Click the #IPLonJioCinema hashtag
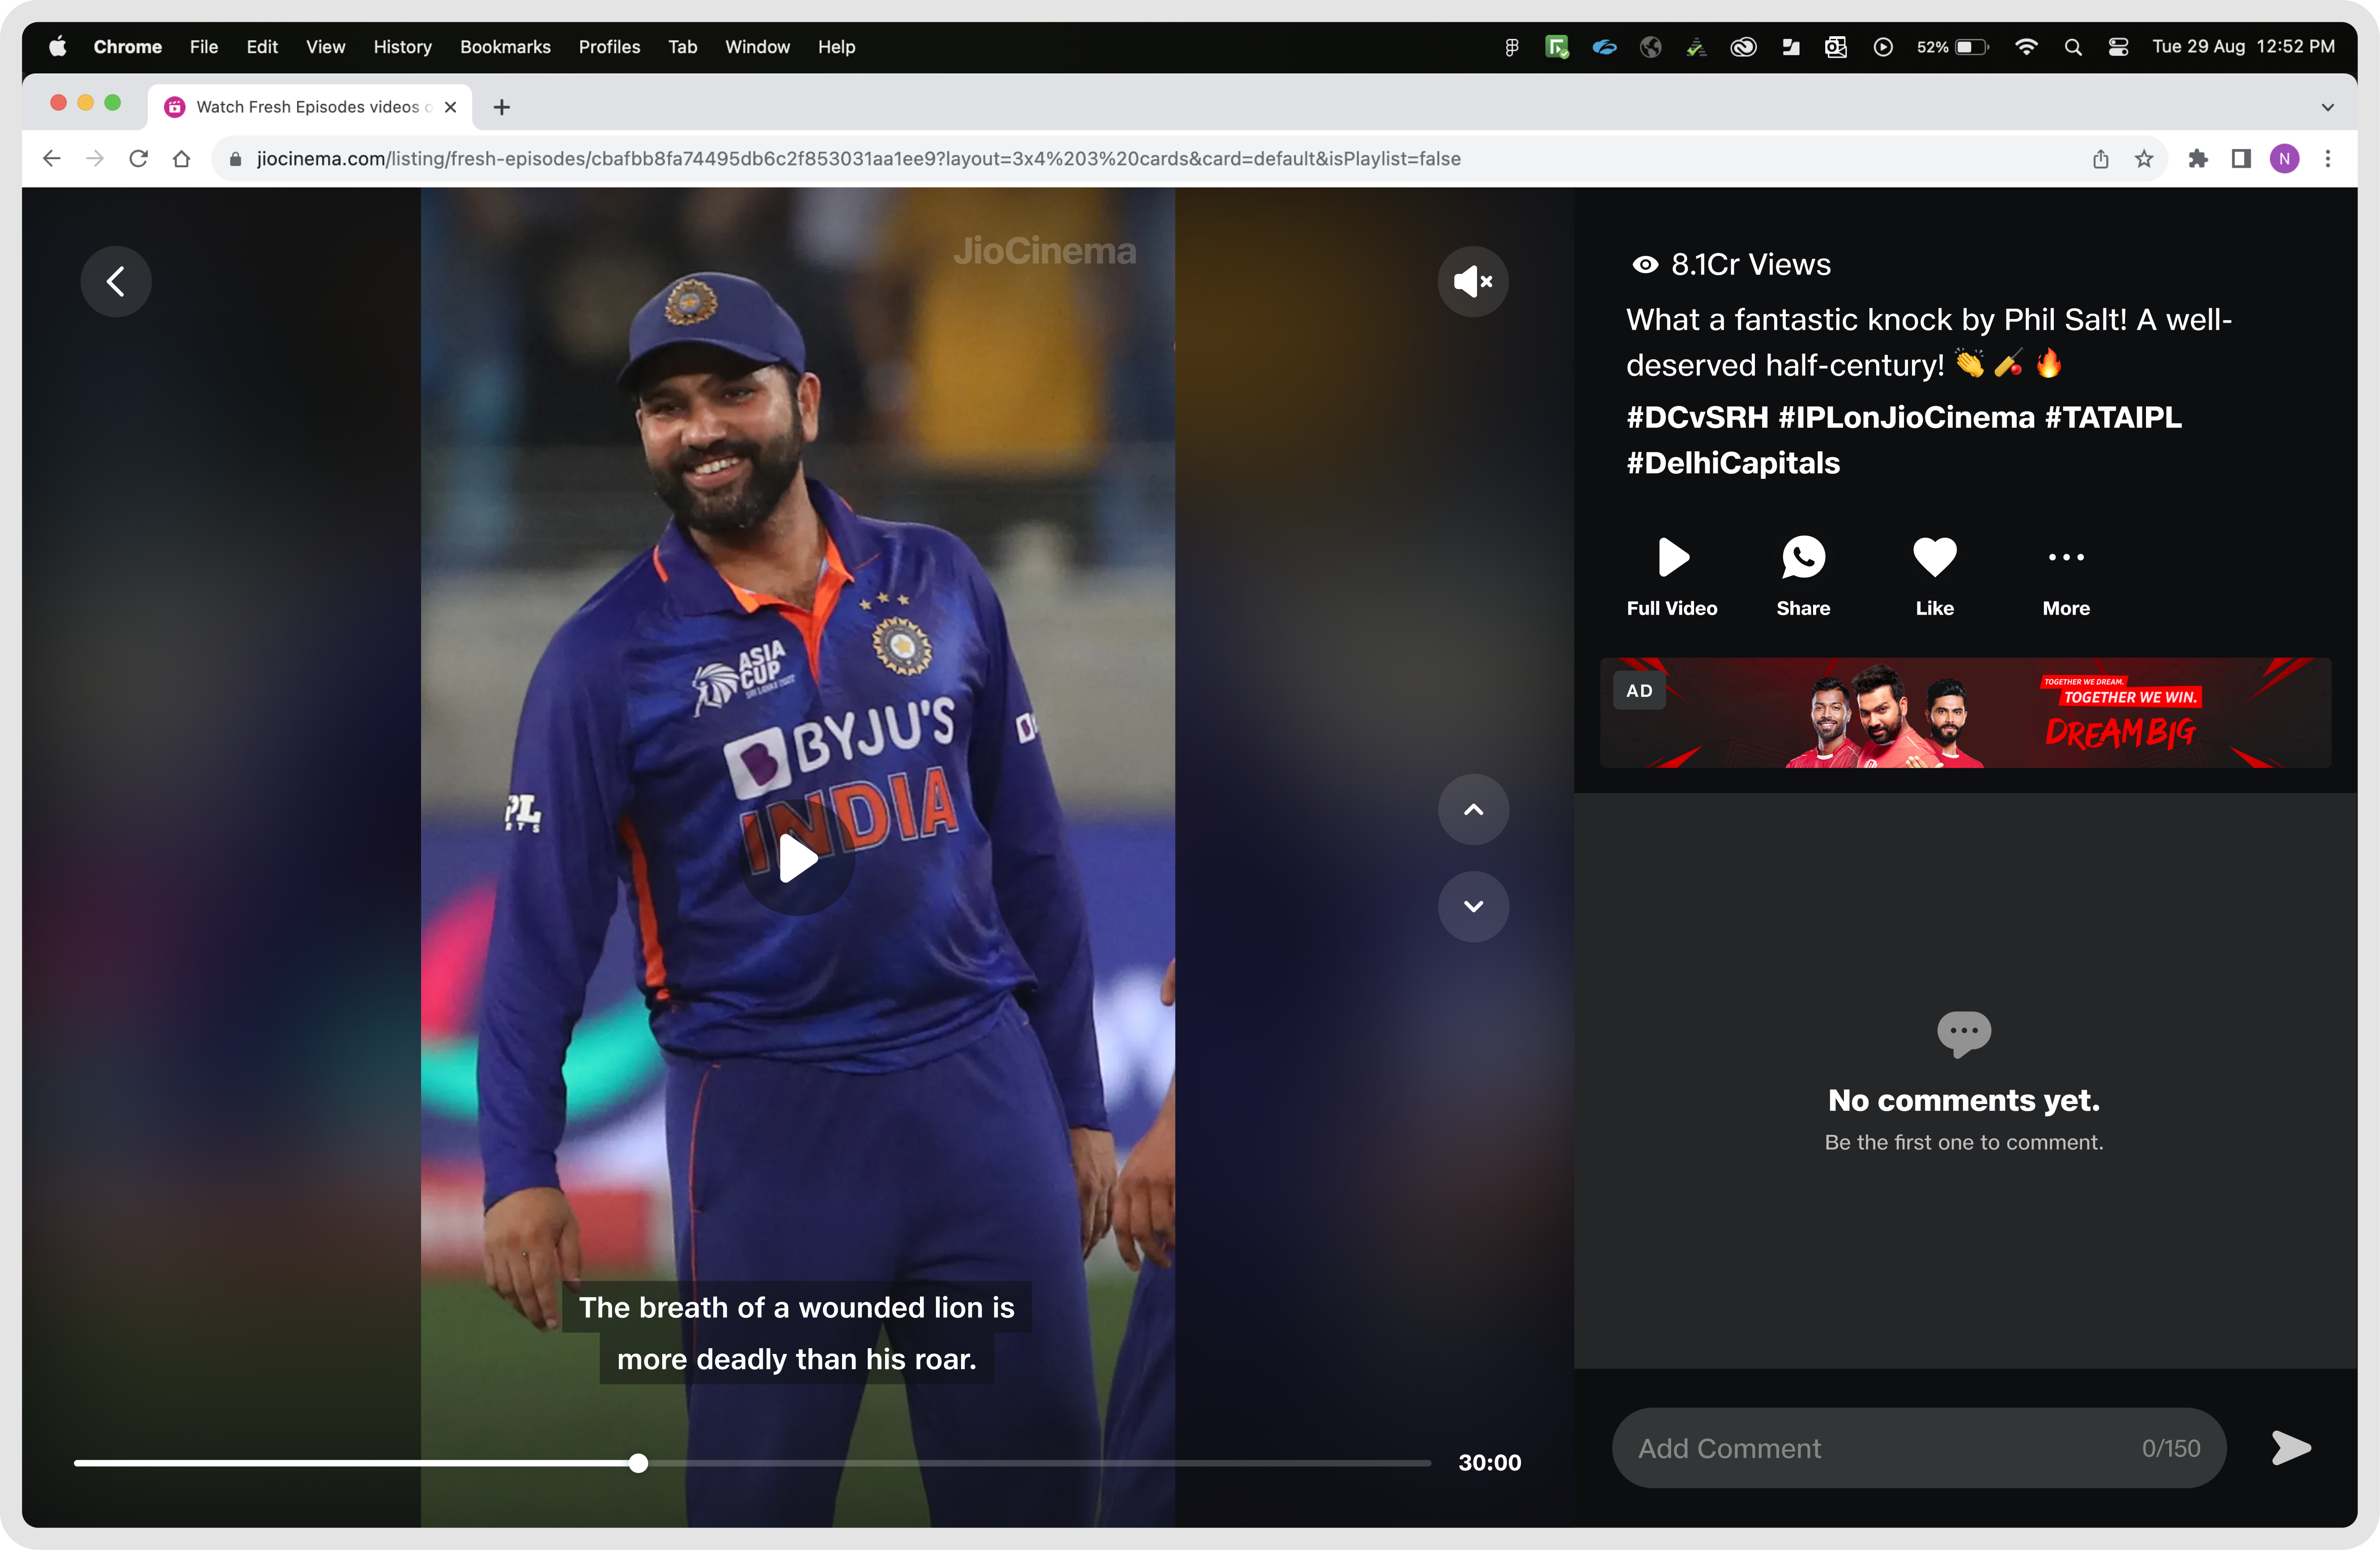The height and width of the screenshot is (1550, 2380). [1906, 417]
